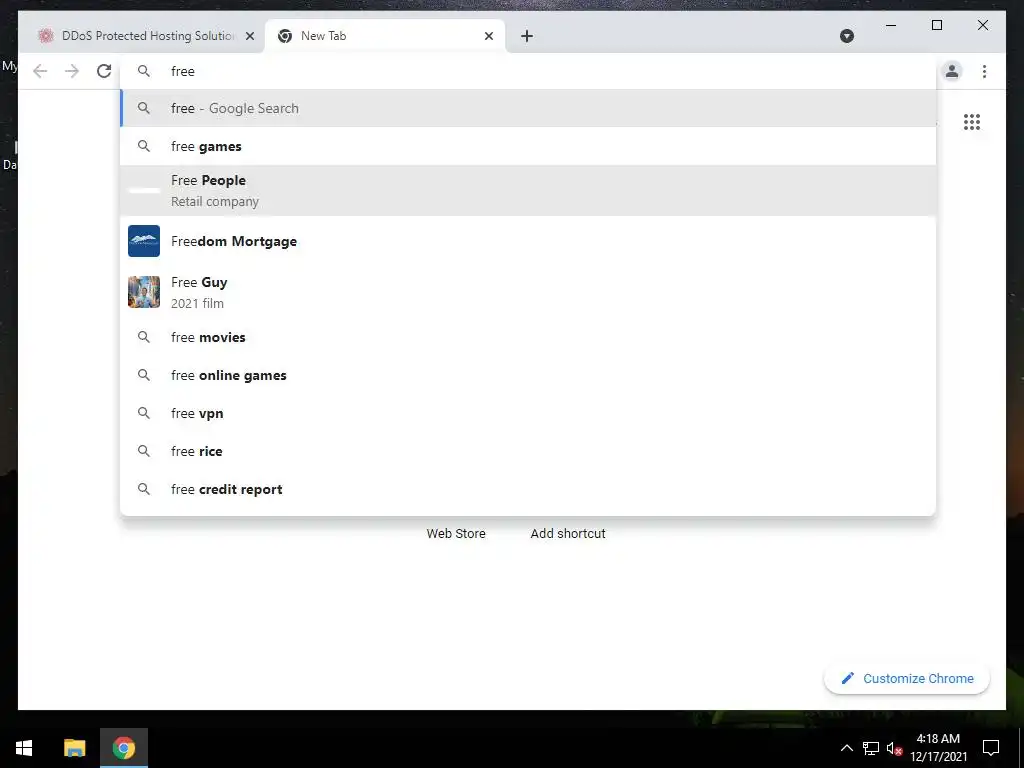Viewport: 1024px width, 768px height.
Task: Click the tab search dropdown arrow icon
Action: [847, 36]
